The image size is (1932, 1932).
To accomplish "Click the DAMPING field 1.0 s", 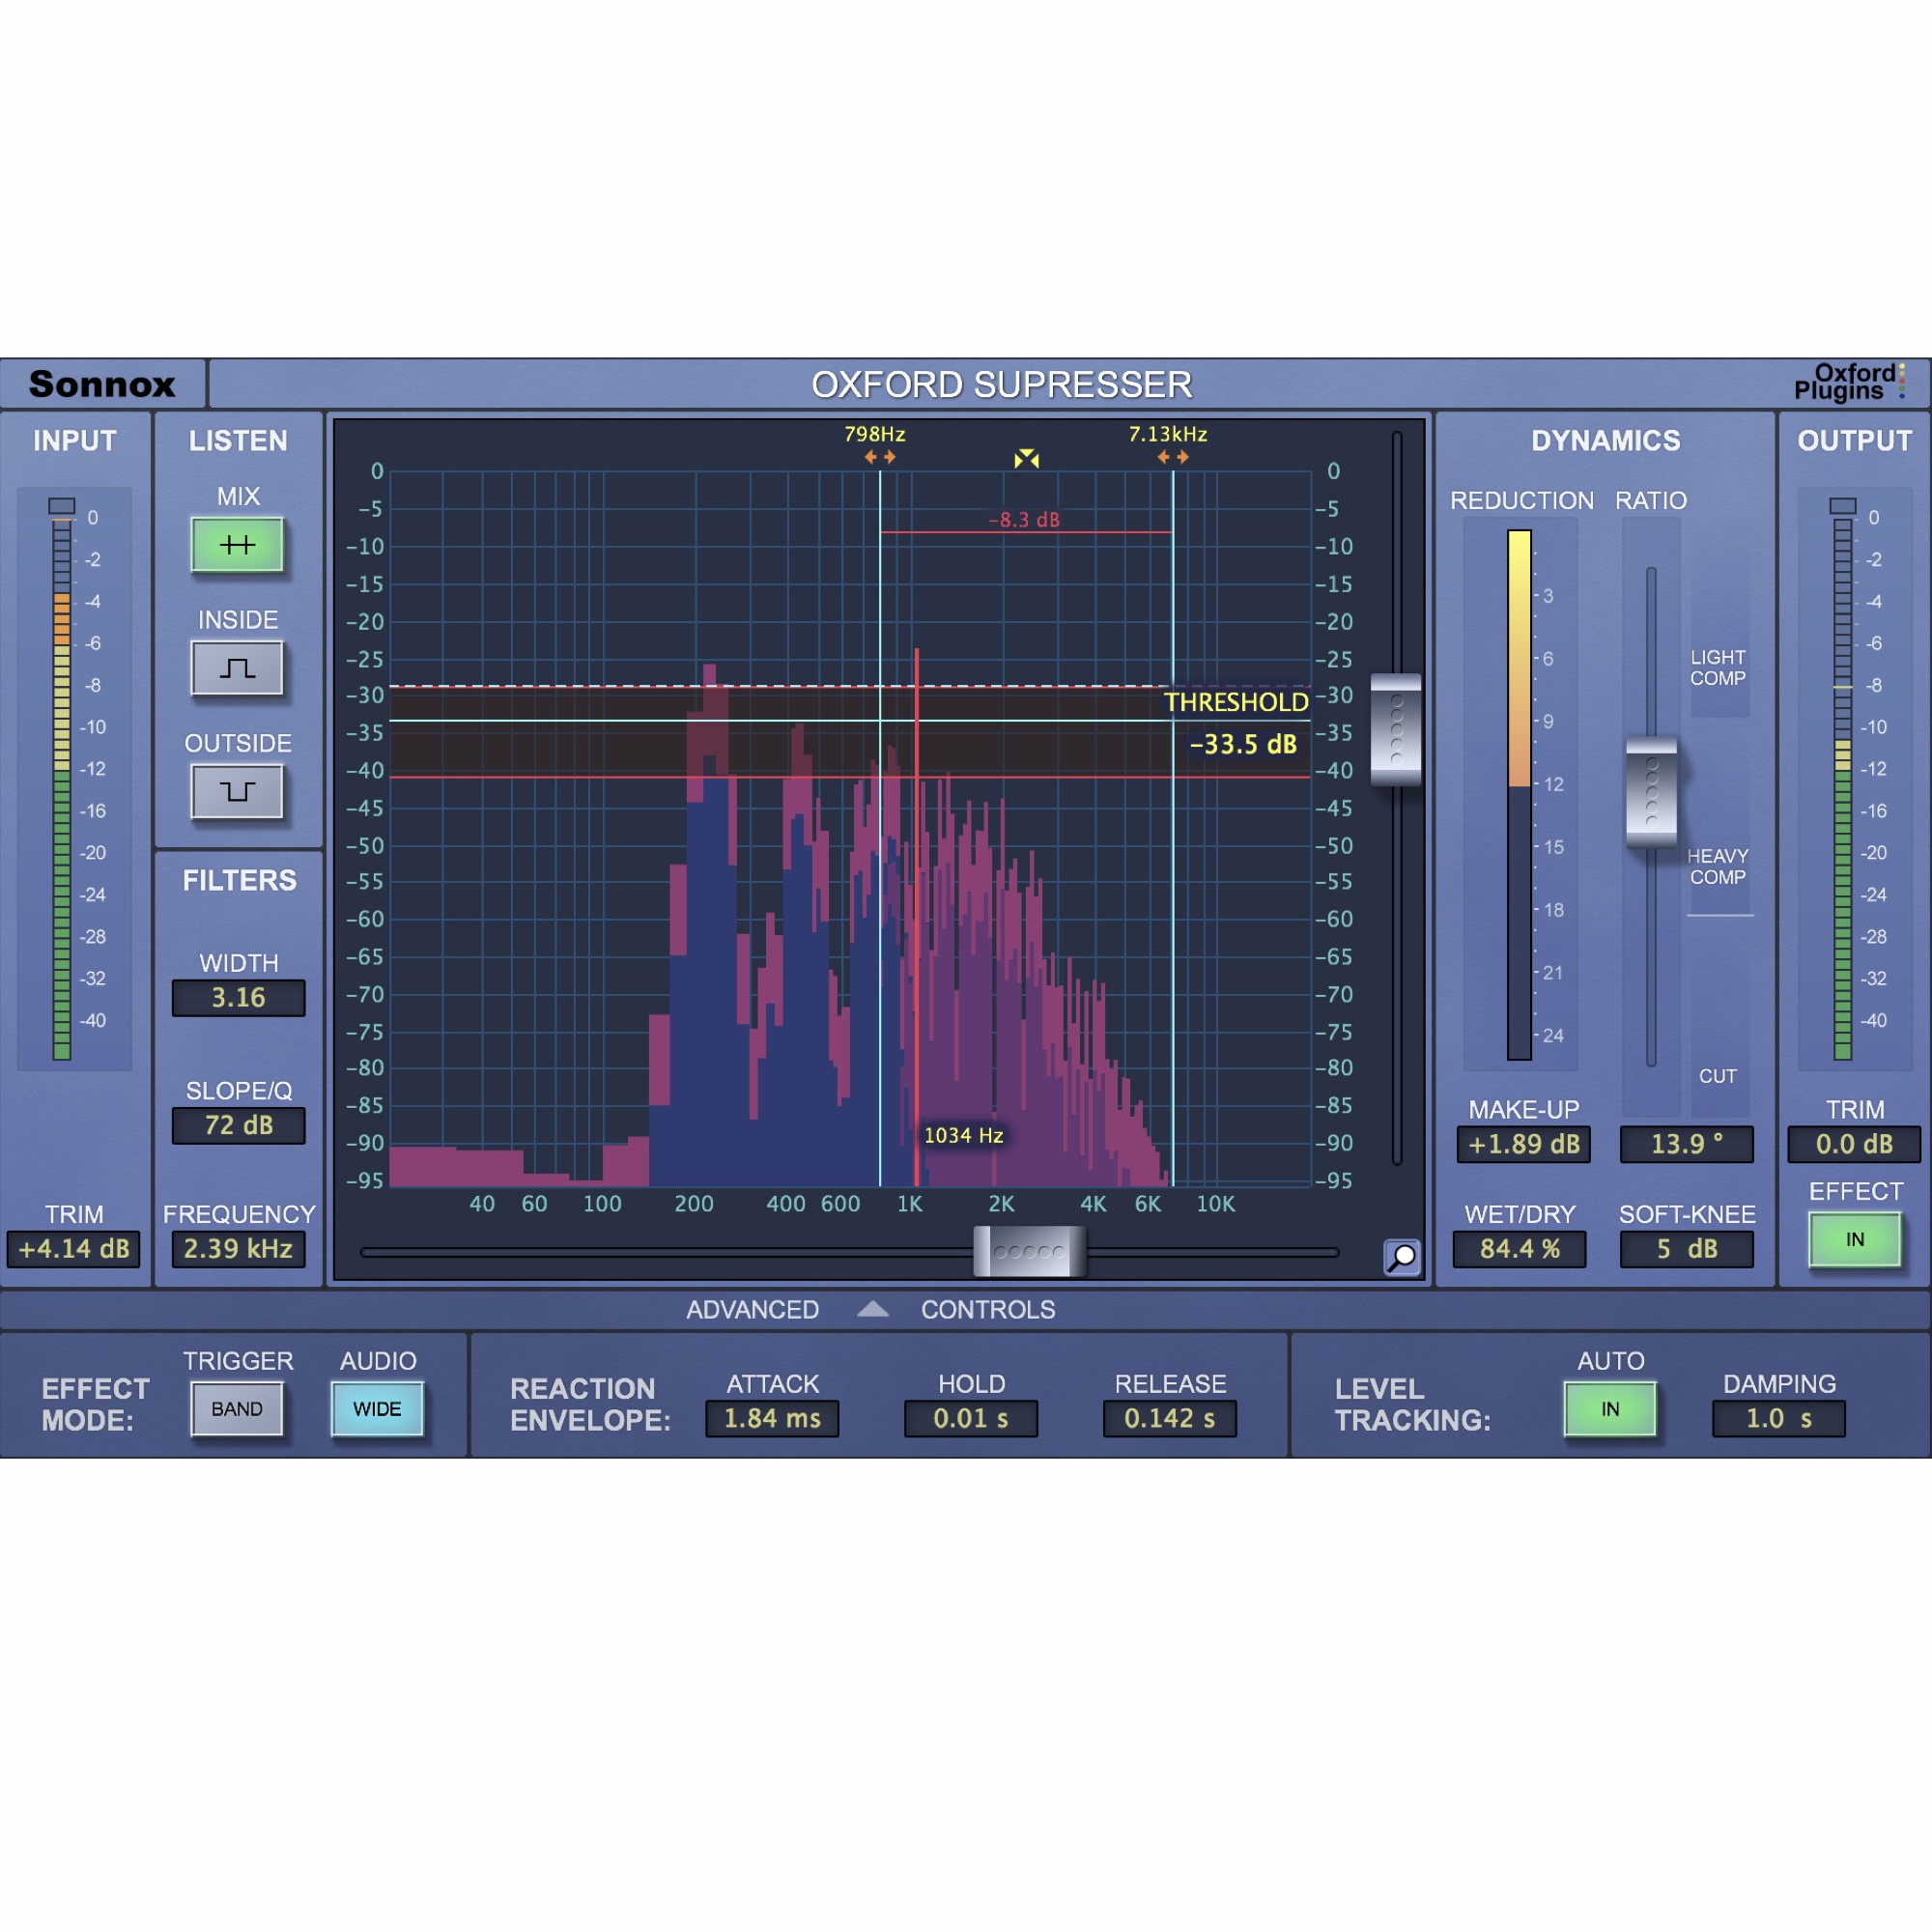I will pyautogui.click(x=1779, y=1419).
